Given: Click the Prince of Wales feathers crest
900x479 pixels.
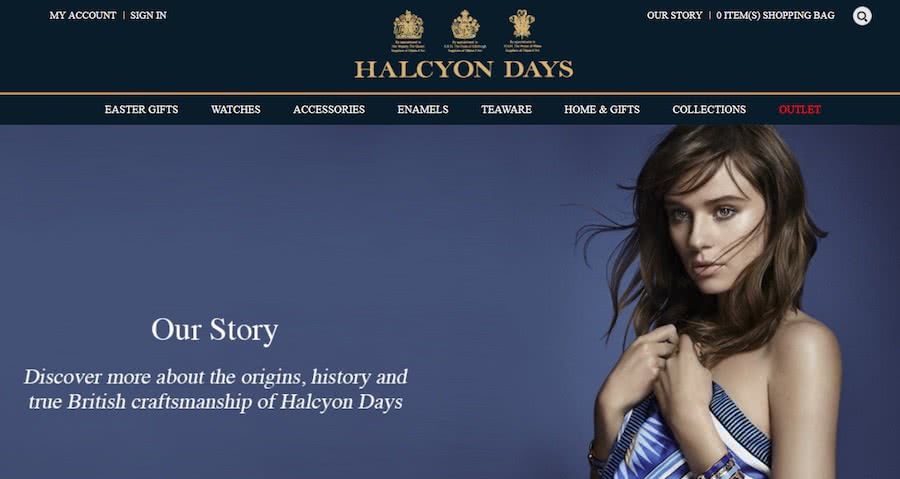Looking at the screenshot, I should 522,31.
